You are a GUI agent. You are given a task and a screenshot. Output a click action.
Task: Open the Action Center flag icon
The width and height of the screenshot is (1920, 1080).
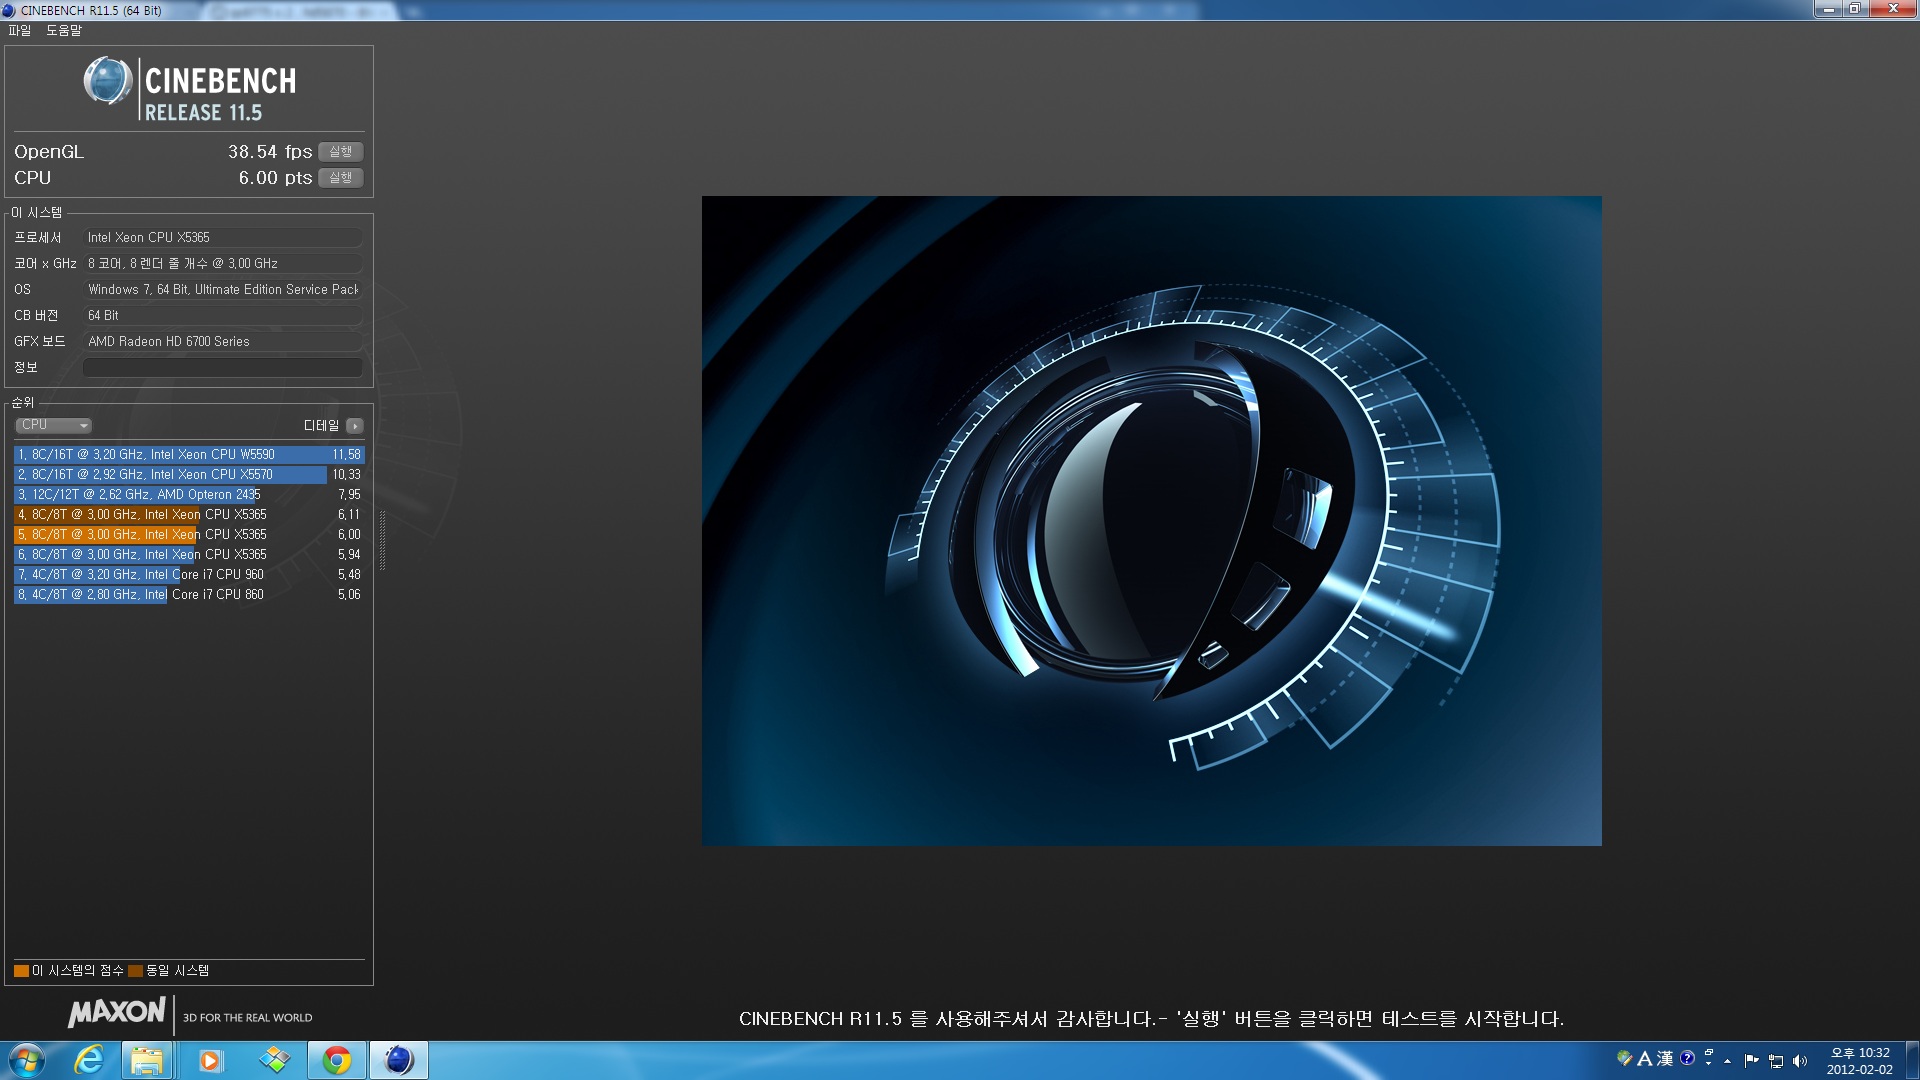tap(1751, 1061)
